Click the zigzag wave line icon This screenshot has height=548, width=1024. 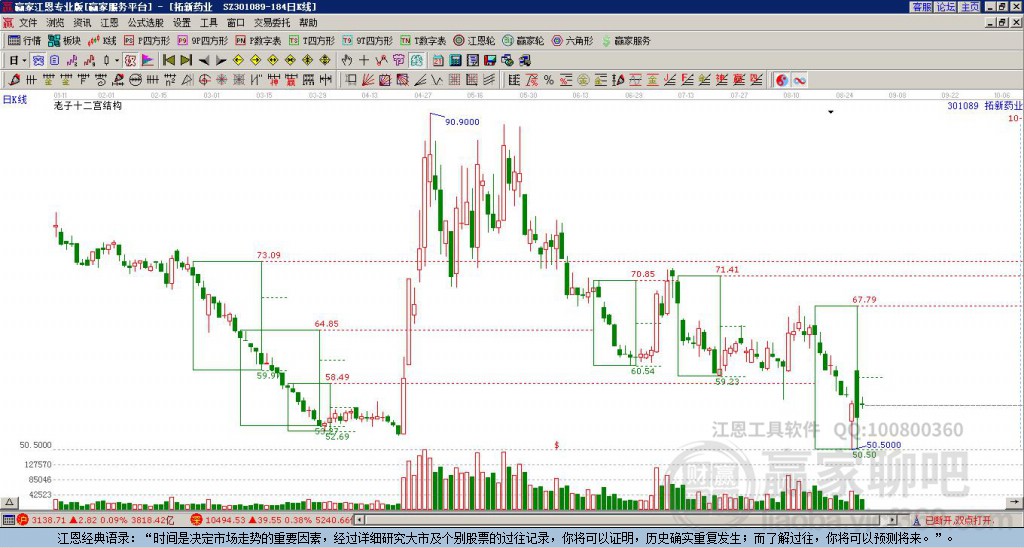437,80
